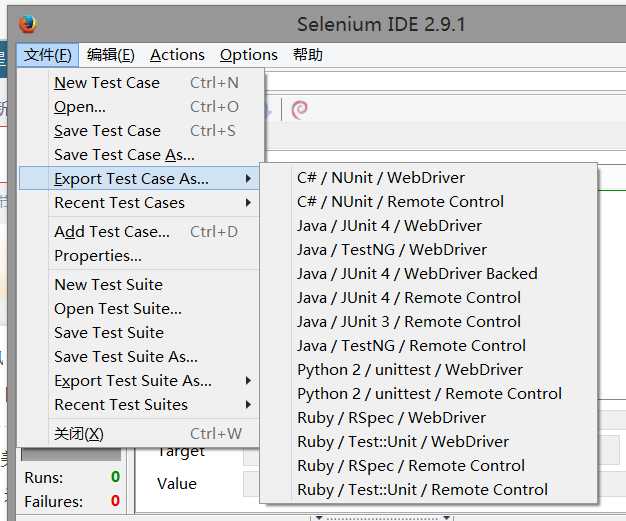The width and height of the screenshot is (626, 521).
Task: Choose New Test Suite
Action: click(141, 285)
